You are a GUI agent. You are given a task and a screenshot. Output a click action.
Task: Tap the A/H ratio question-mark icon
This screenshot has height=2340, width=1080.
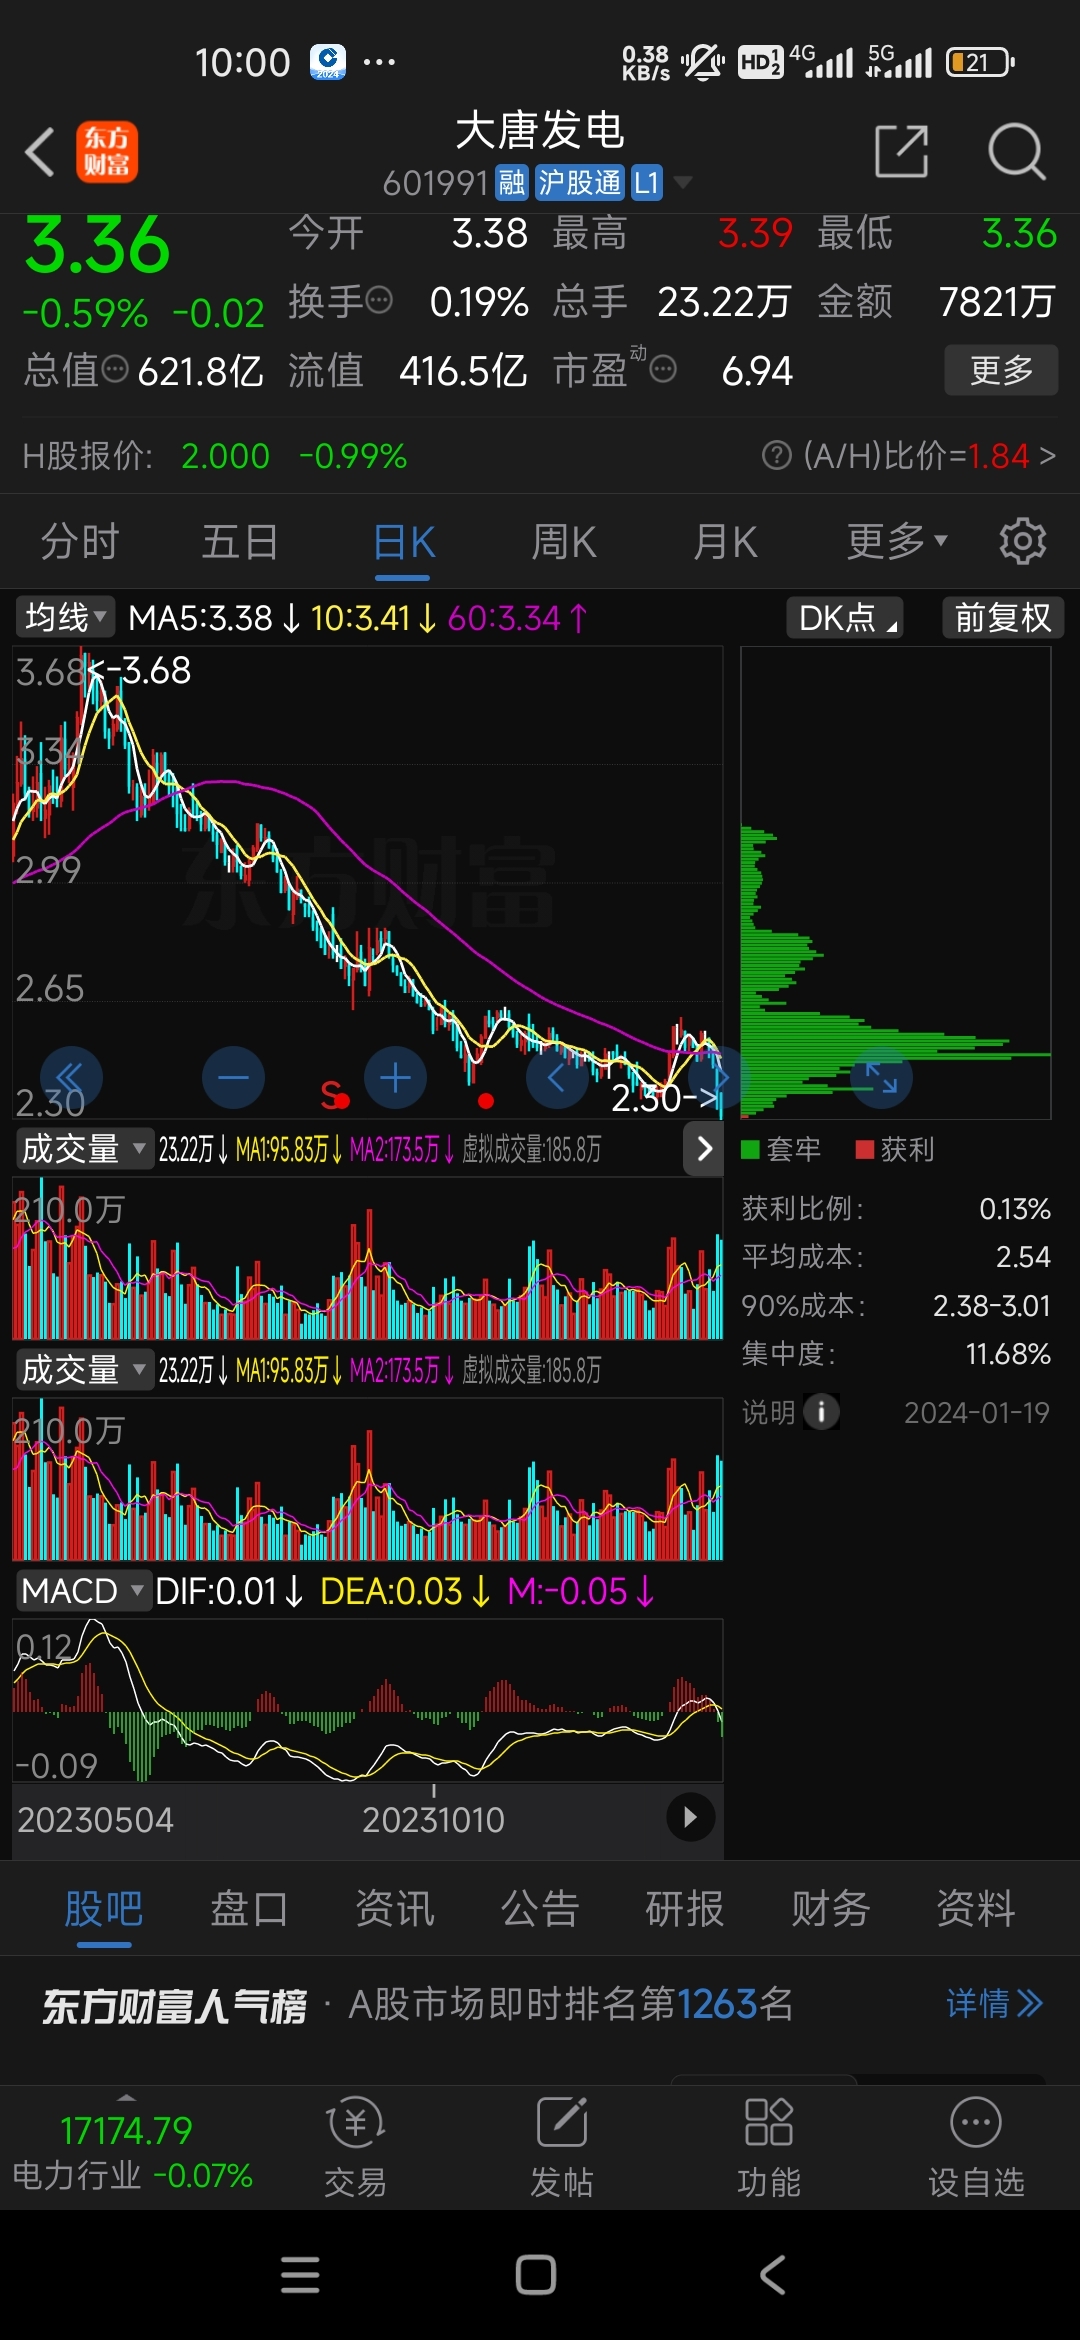pyautogui.click(x=776, y=456)
